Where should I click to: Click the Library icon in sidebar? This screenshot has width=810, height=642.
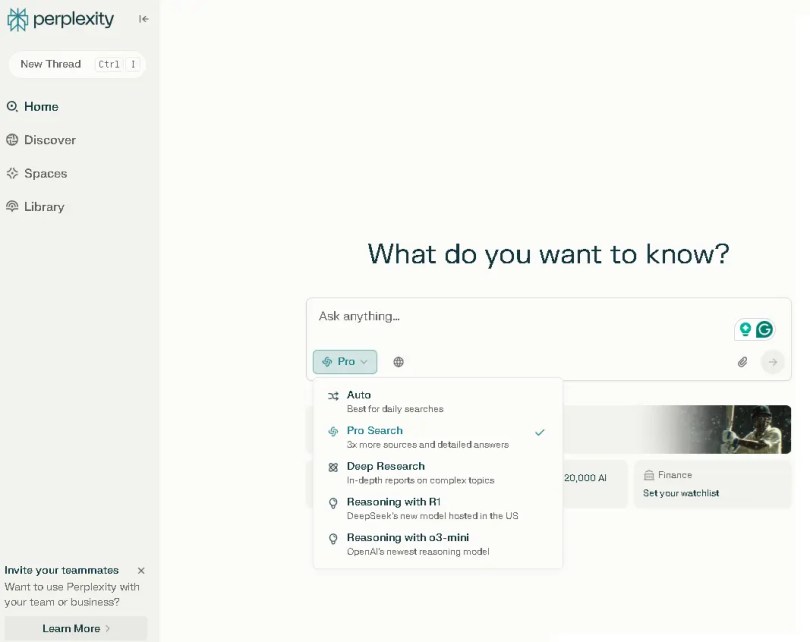point(12,207)
